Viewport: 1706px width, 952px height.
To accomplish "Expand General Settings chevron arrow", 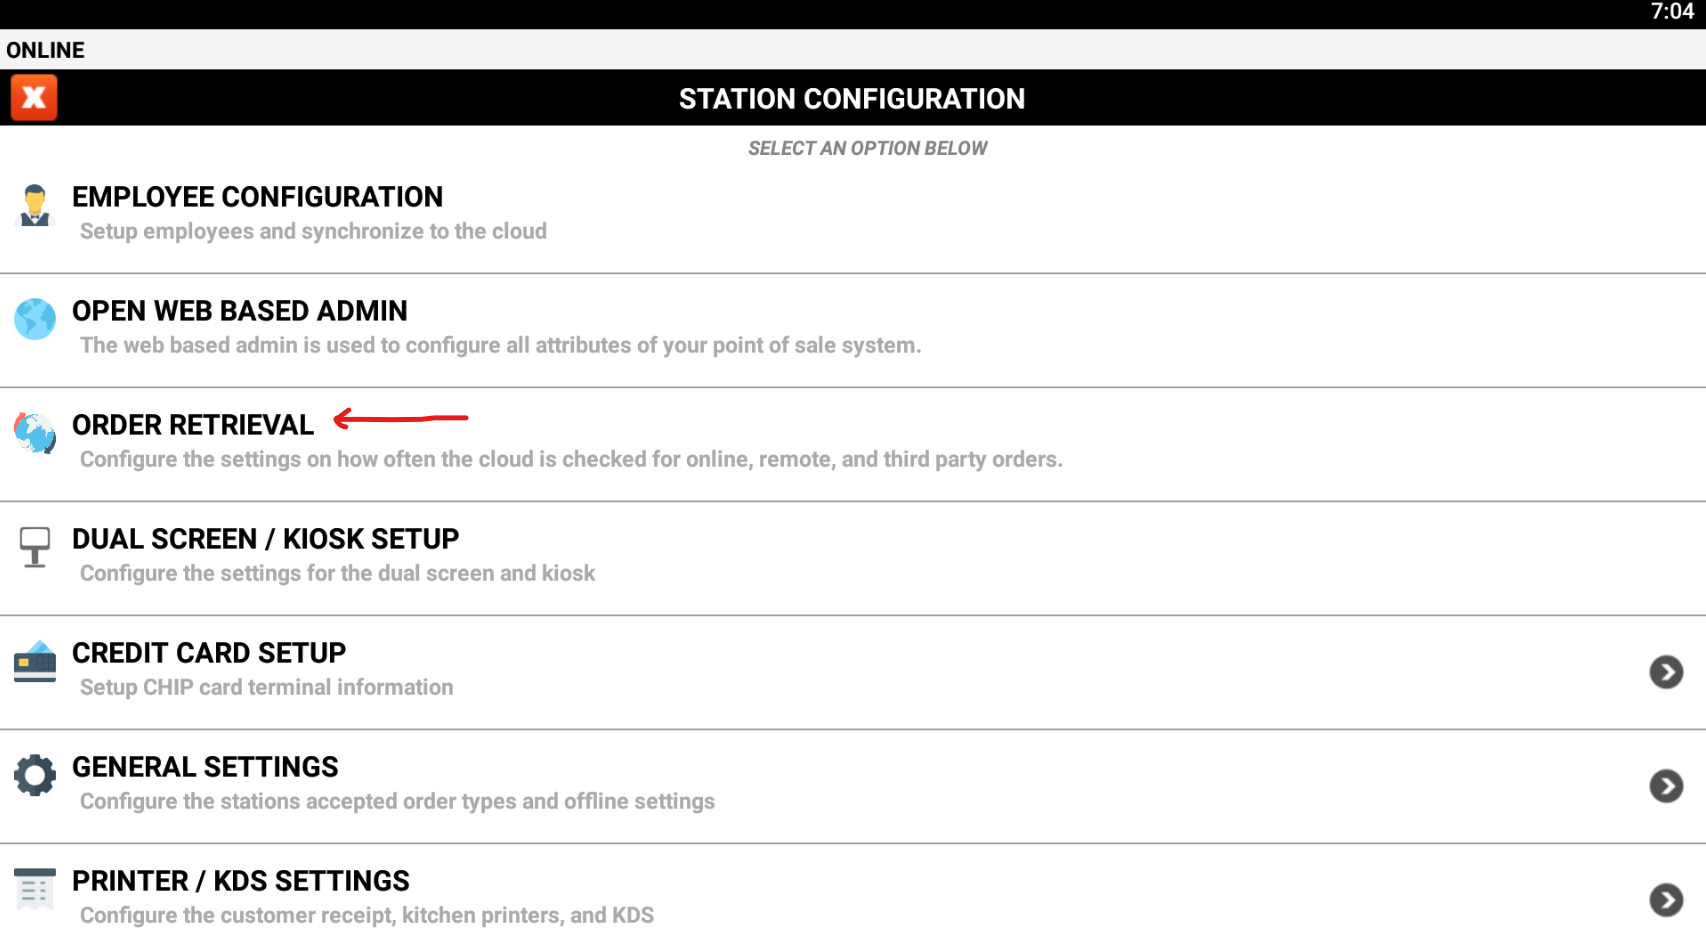I will (1666, 786).
